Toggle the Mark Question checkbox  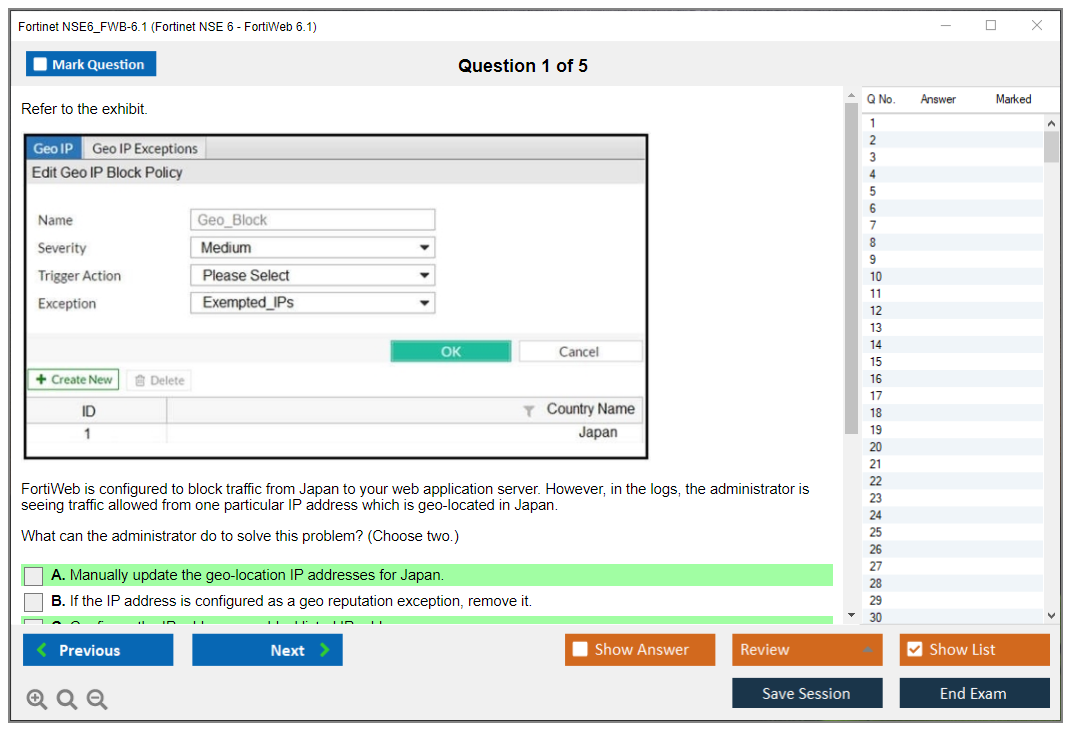(x=41, y=64)
